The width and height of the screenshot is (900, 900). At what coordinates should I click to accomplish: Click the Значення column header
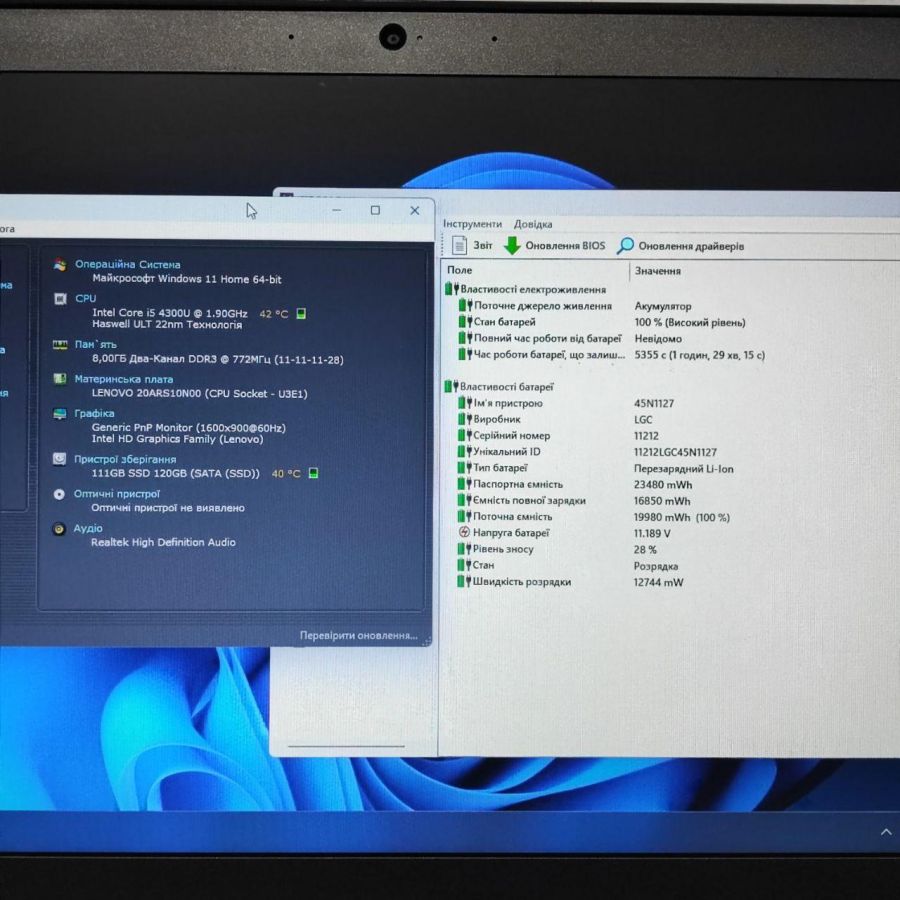pyautogui.click(x=658, y=271)
